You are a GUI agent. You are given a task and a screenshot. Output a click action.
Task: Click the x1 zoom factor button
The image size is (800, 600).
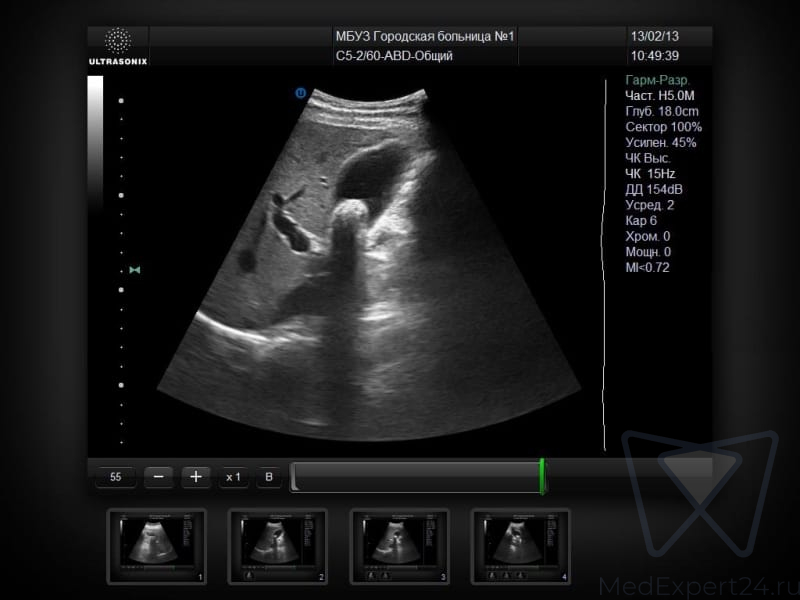coord(233,477)
